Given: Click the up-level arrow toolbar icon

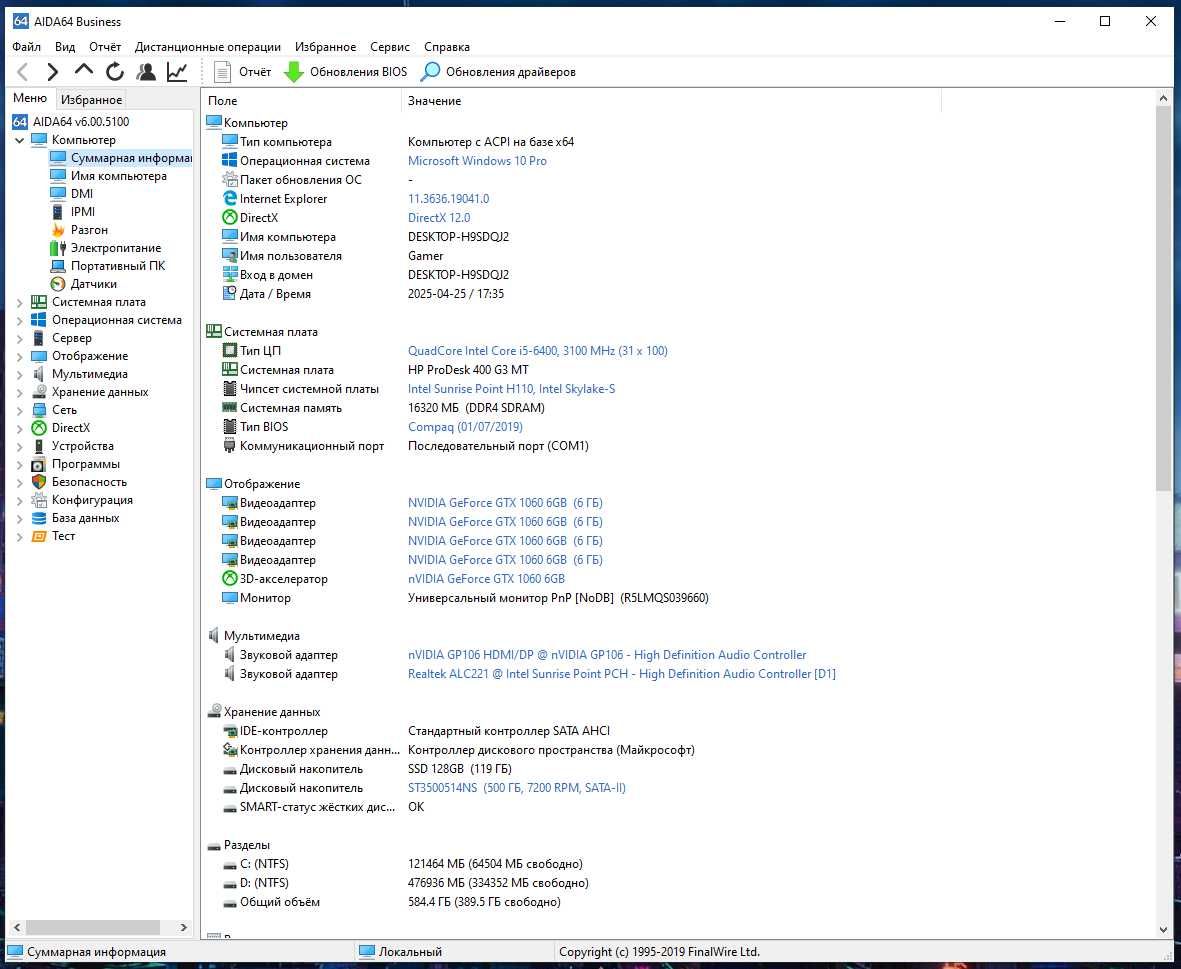Looking at the screenshot, I should click(84, 72).
